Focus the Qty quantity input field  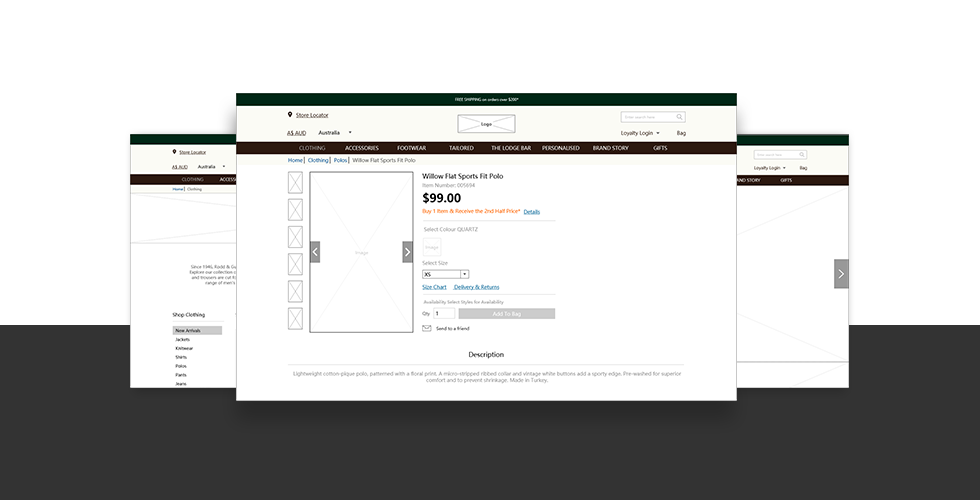pyautogui.click(x=444, y=313)
